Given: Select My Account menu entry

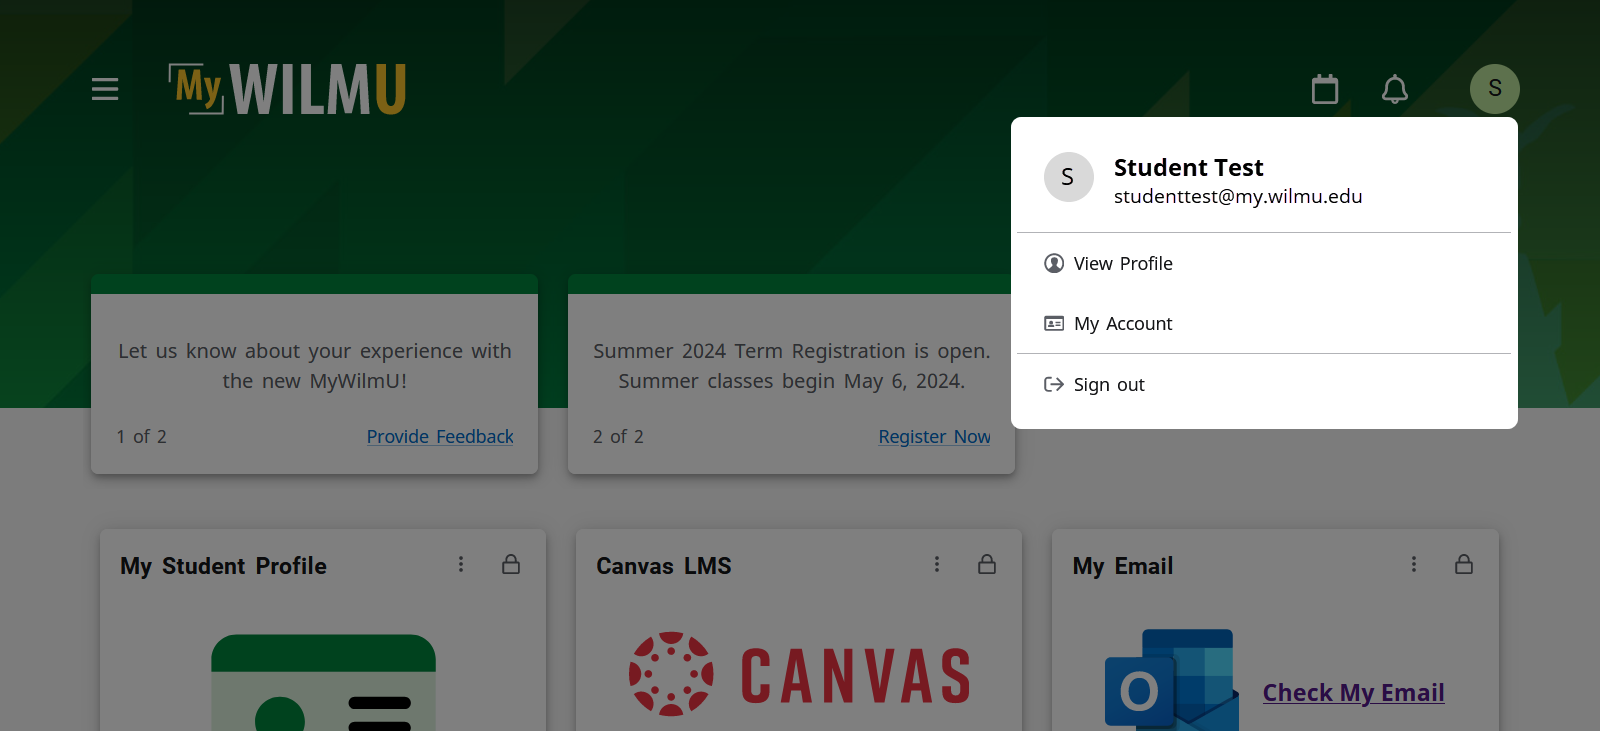Looking at the screenshot, I should [1264, 323].
